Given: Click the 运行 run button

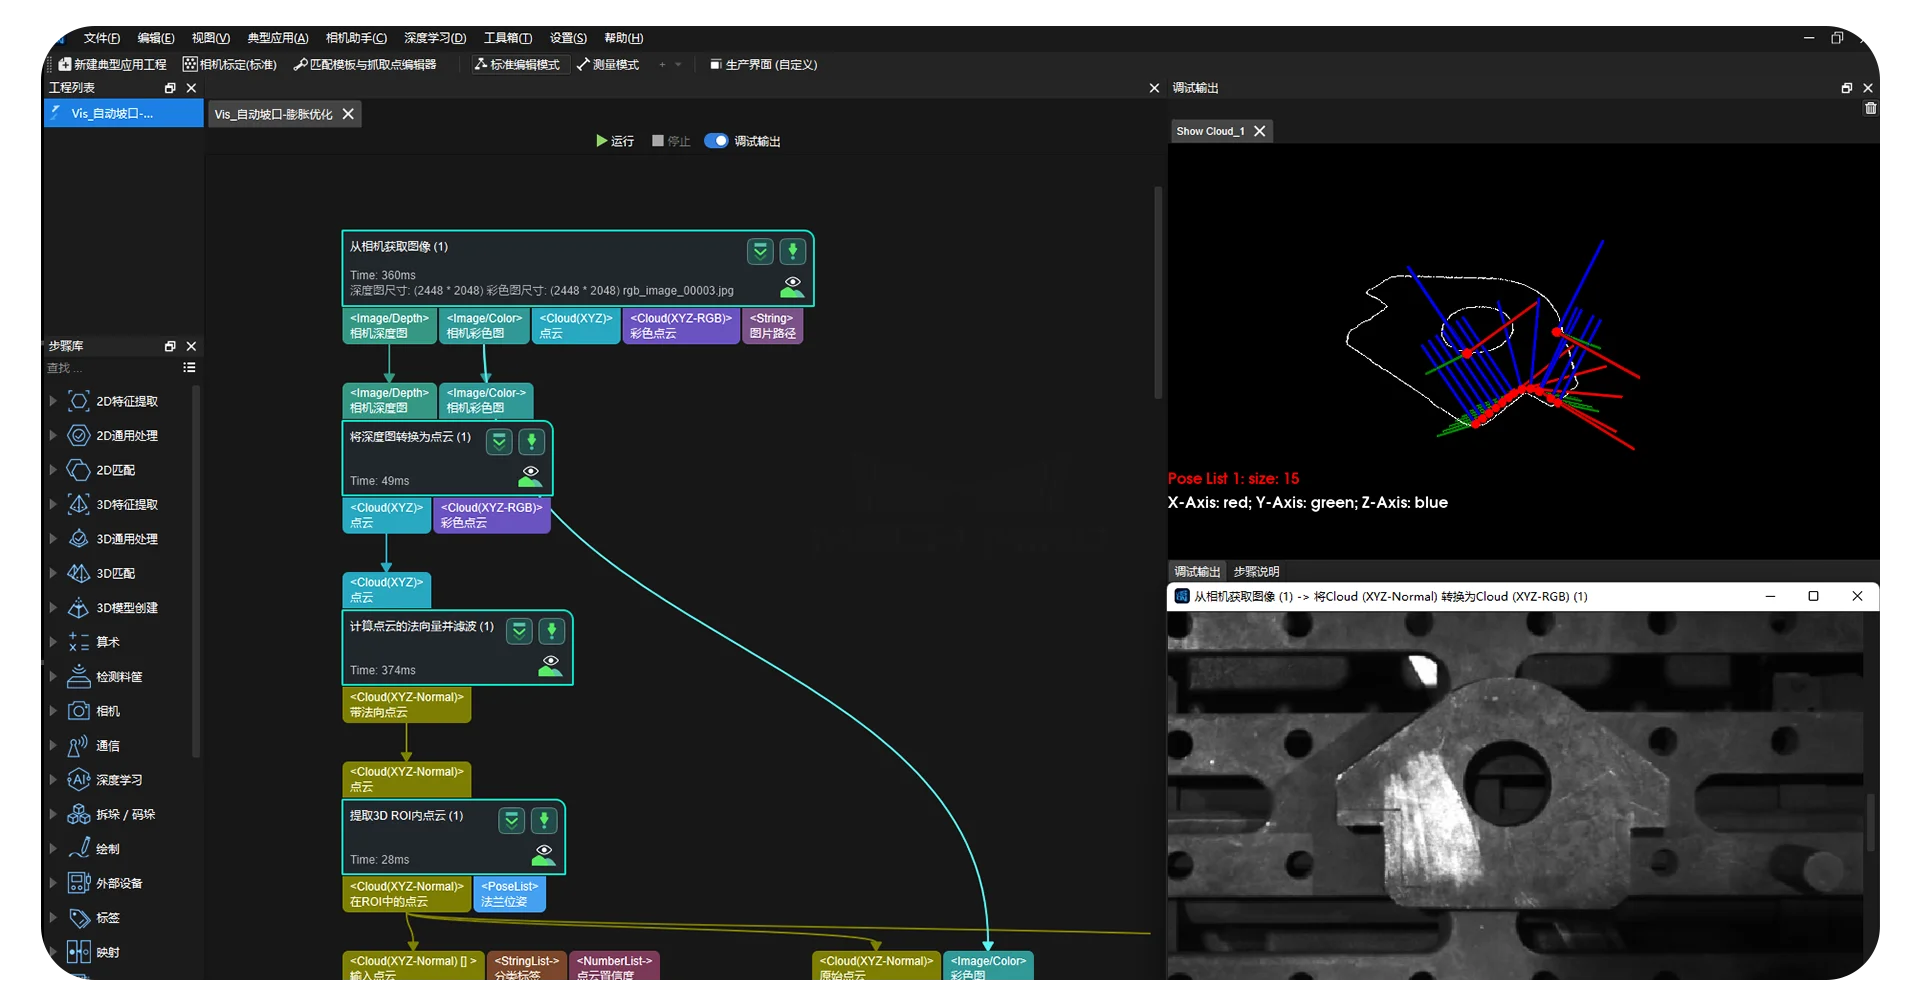Looking at the screenshot, I should pyautogui.click(x=615, y=141).
